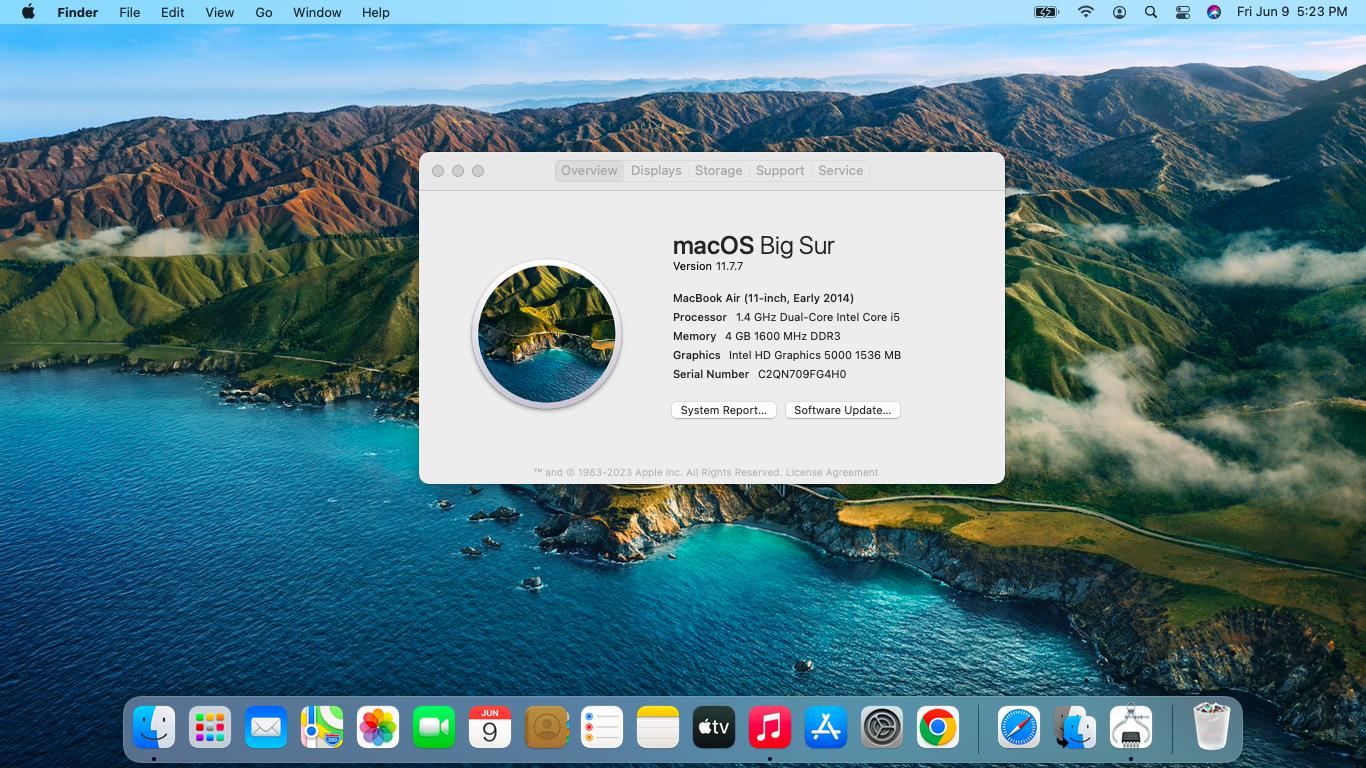Image resolution: width=1366 pixels, height=768 pixels.
Task: Open the Window menu
Action: point(317,12)
